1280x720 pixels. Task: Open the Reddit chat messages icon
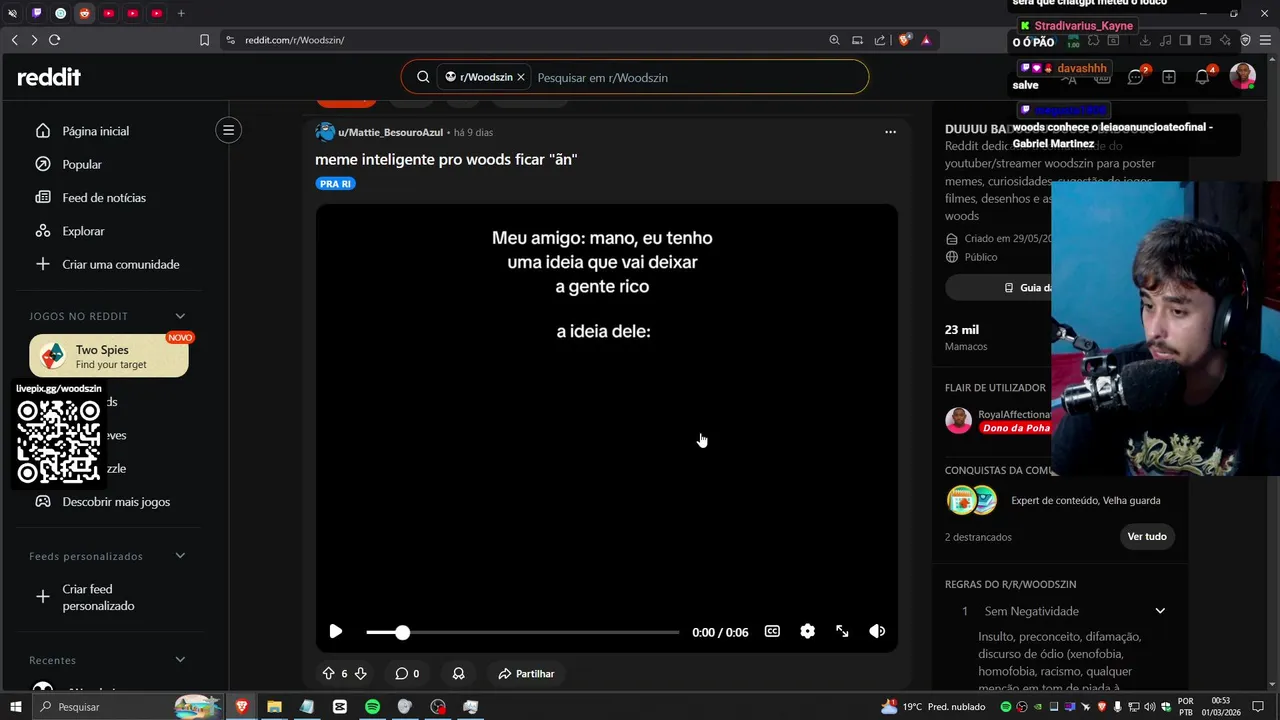click(1135, 77)
